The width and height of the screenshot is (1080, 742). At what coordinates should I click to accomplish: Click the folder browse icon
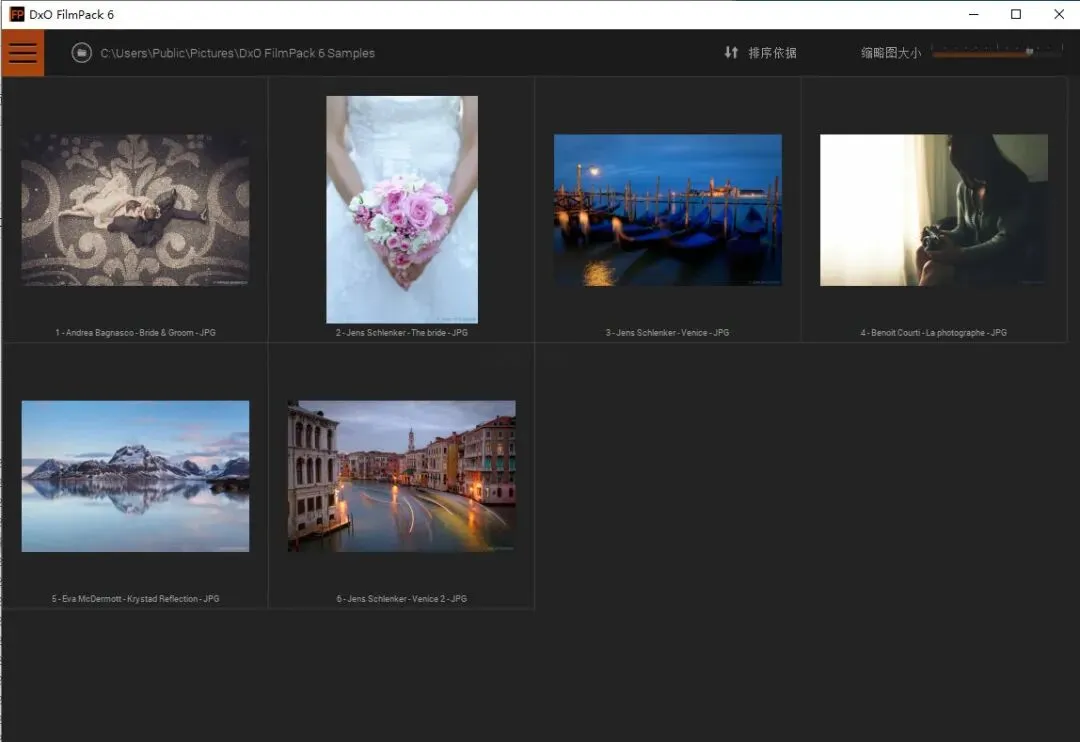(81, 53)
